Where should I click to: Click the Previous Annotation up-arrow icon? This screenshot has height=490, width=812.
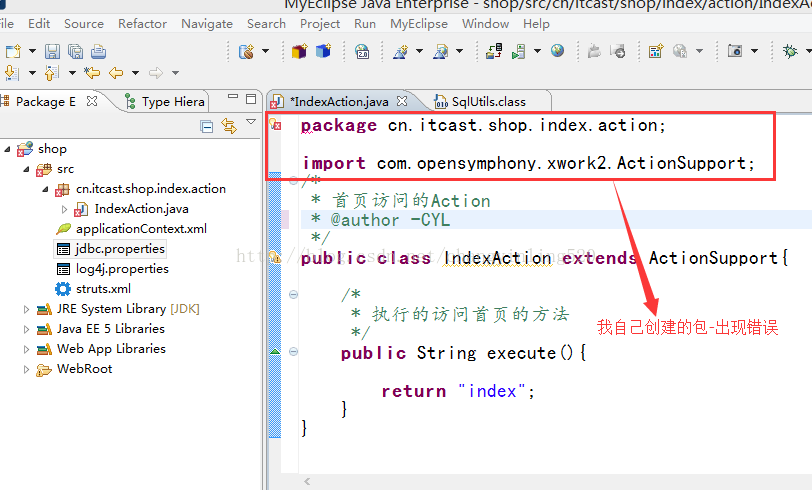pos(52,73)
